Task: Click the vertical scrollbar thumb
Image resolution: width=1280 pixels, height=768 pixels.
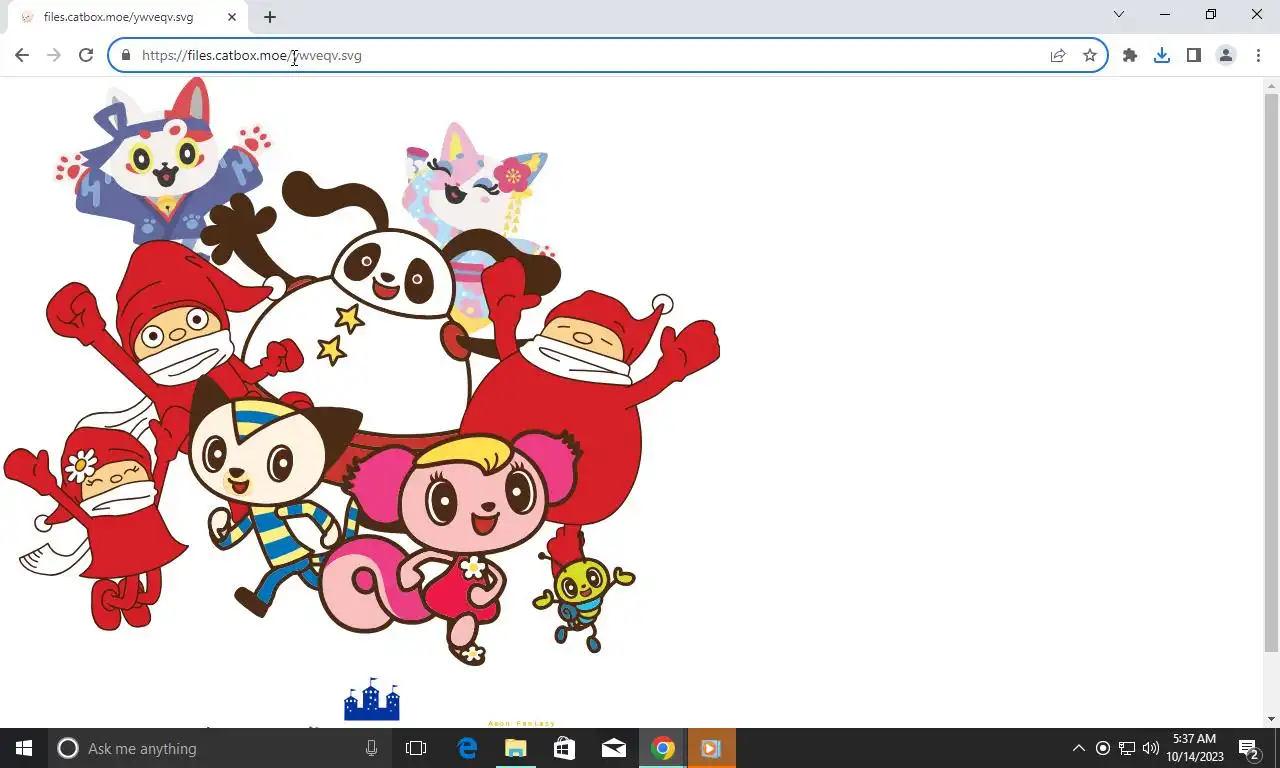Action: (1272, 372)
